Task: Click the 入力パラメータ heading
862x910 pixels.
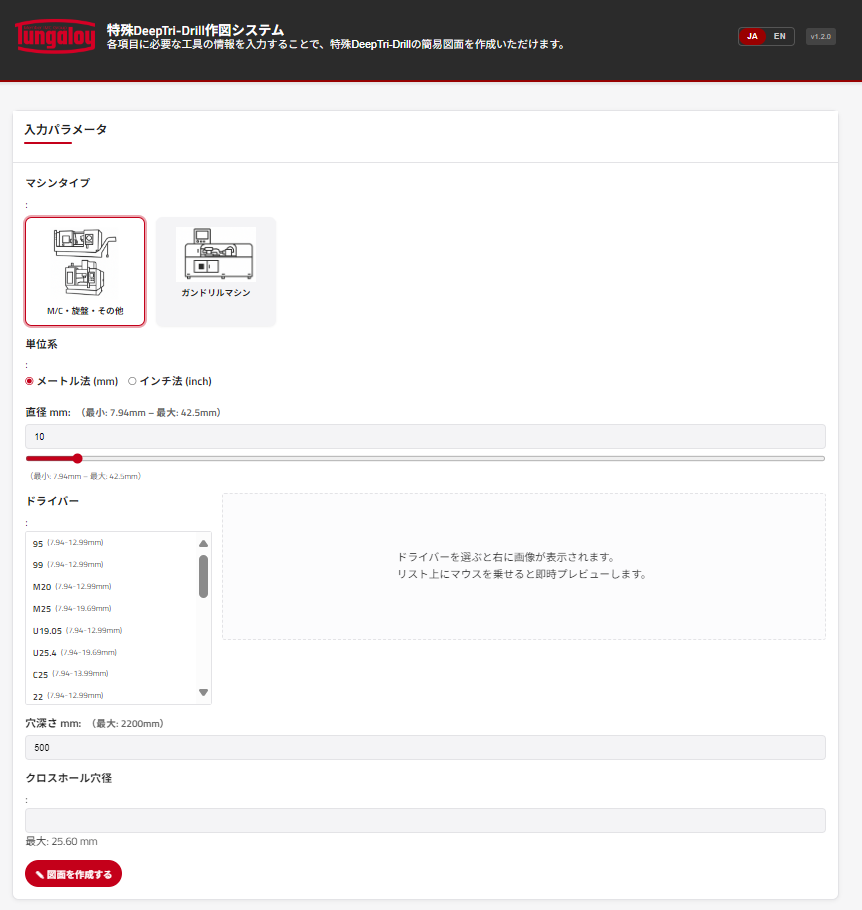Action: pyautogui.click(x=66, y=129)
